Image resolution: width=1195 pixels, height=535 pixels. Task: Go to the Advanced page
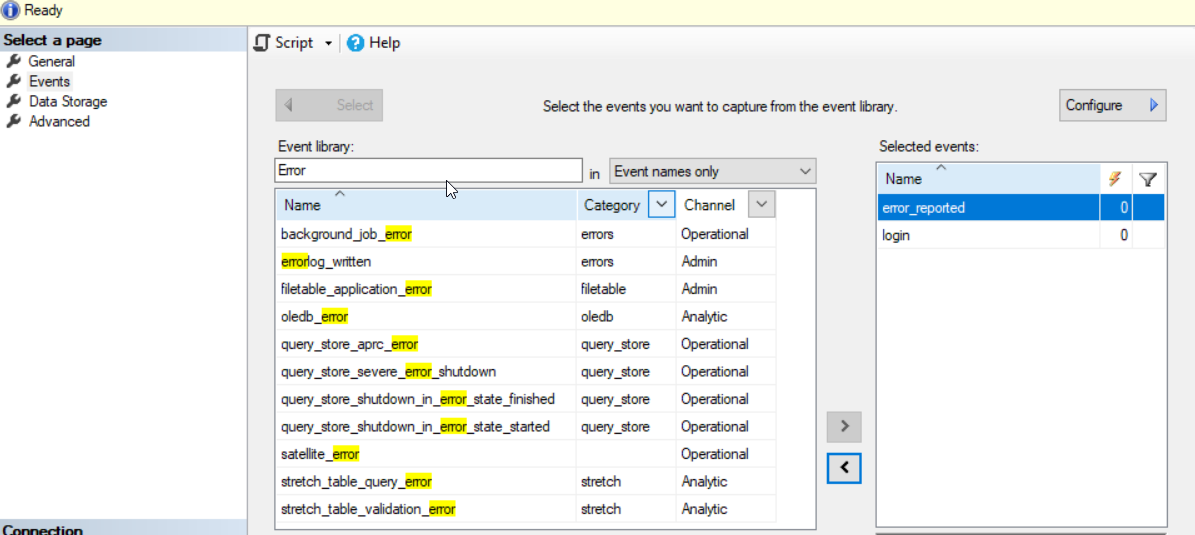tap(59, 121)
